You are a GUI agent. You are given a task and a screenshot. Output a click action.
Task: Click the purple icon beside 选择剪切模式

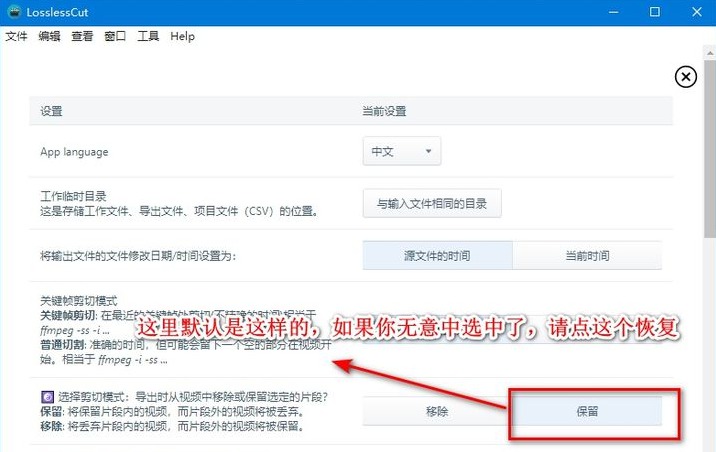(x=47, y=397)
